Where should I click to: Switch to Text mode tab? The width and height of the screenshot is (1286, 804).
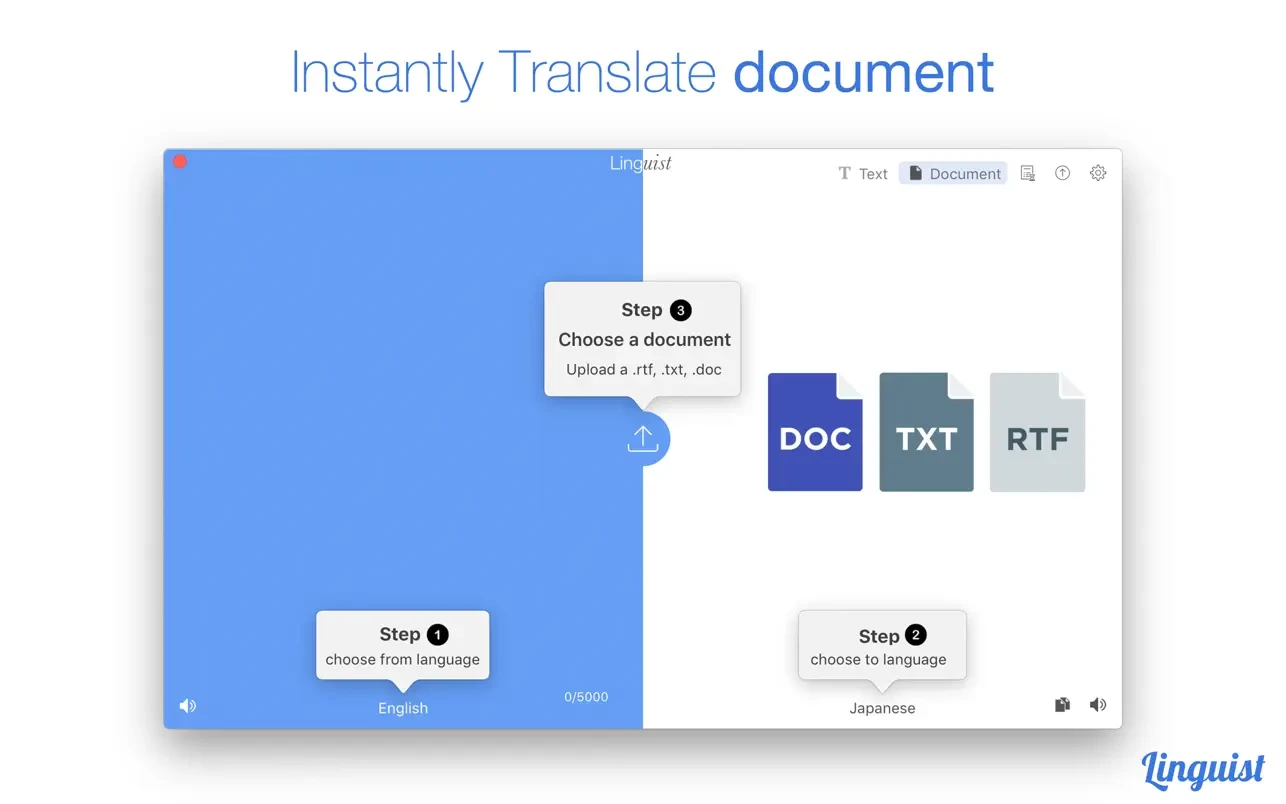tap(862, 174)
